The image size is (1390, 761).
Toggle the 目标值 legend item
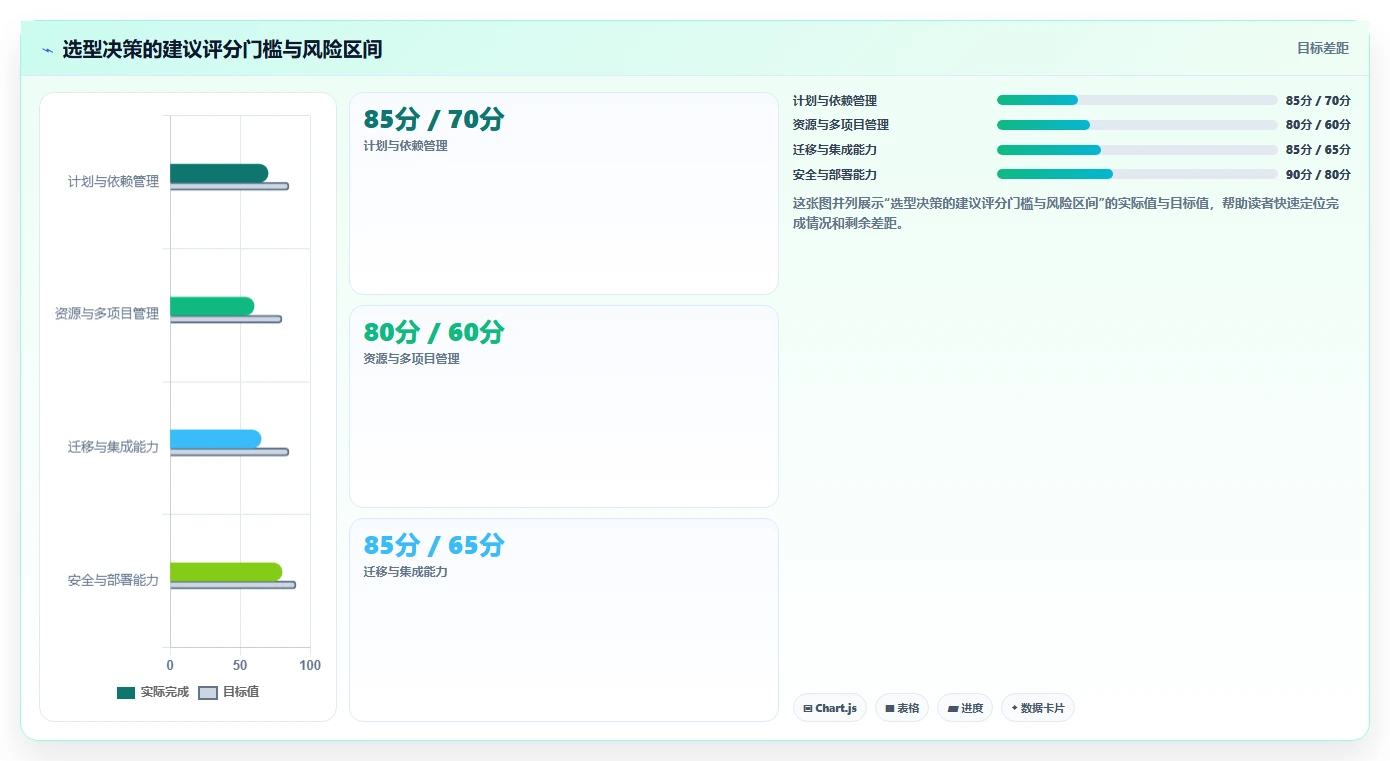point(229,692)
